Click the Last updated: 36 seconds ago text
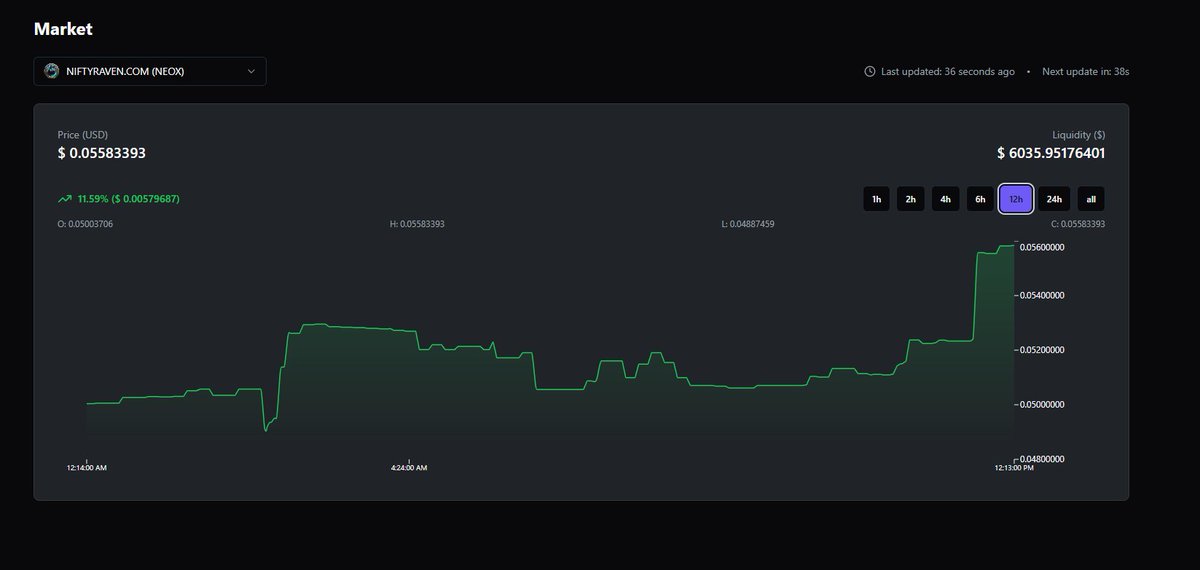1200x570 pixels. pyautogui.click(x=948, y=72)
